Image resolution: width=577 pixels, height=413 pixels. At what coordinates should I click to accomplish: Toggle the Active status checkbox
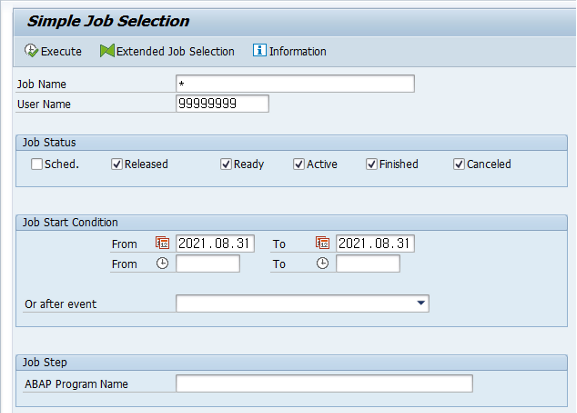(298, 164)
